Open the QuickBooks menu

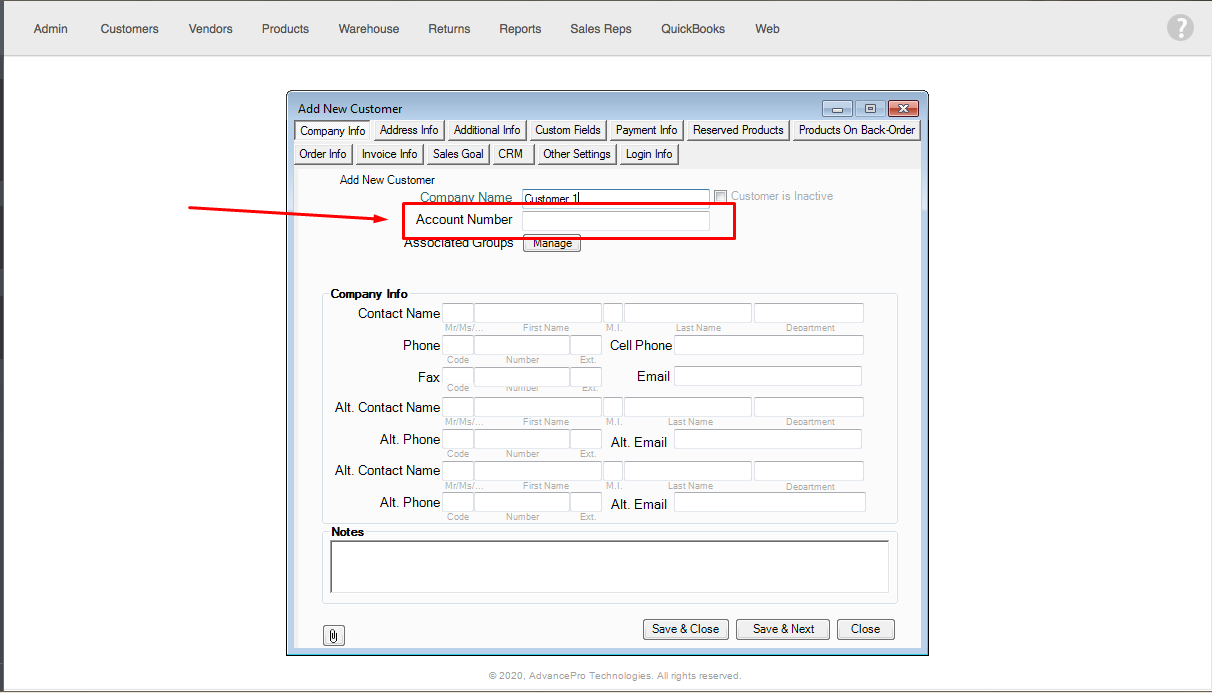(693, 29)
